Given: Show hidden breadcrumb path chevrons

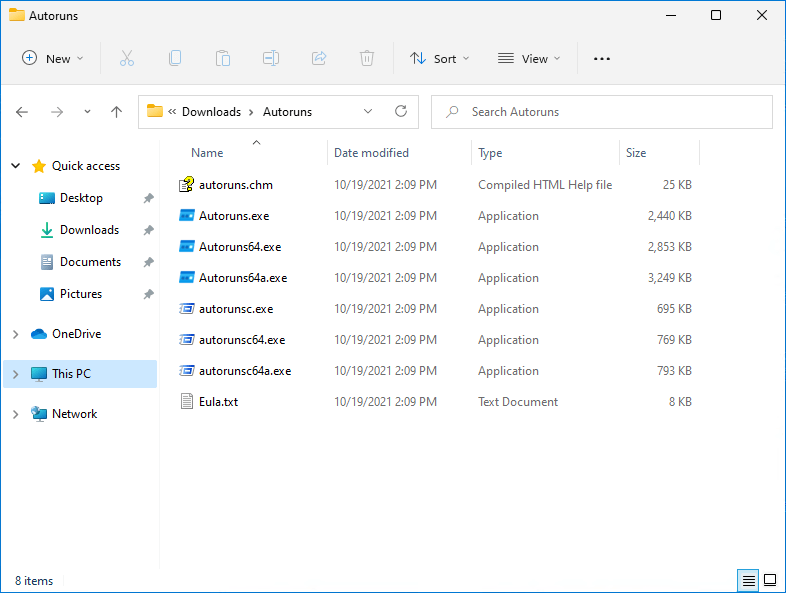Looking at the screenshot, I should click(172, 111).
